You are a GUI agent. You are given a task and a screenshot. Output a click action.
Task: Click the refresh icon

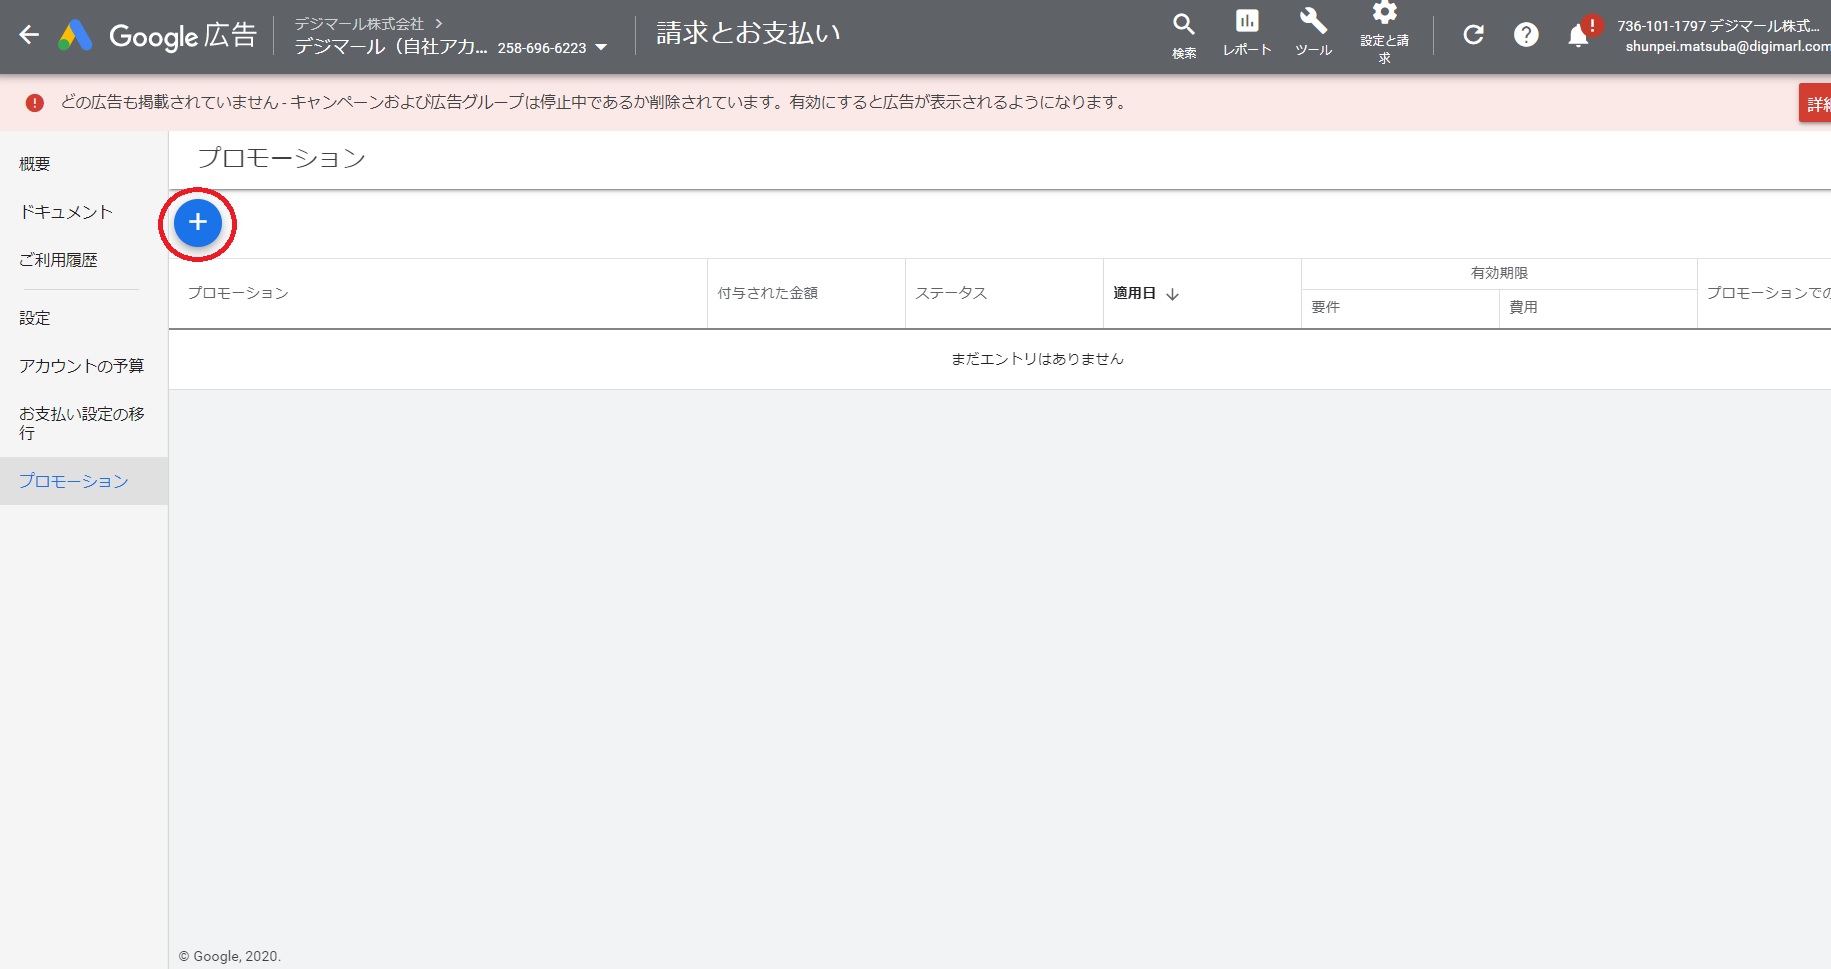[x=1473, y=35]
